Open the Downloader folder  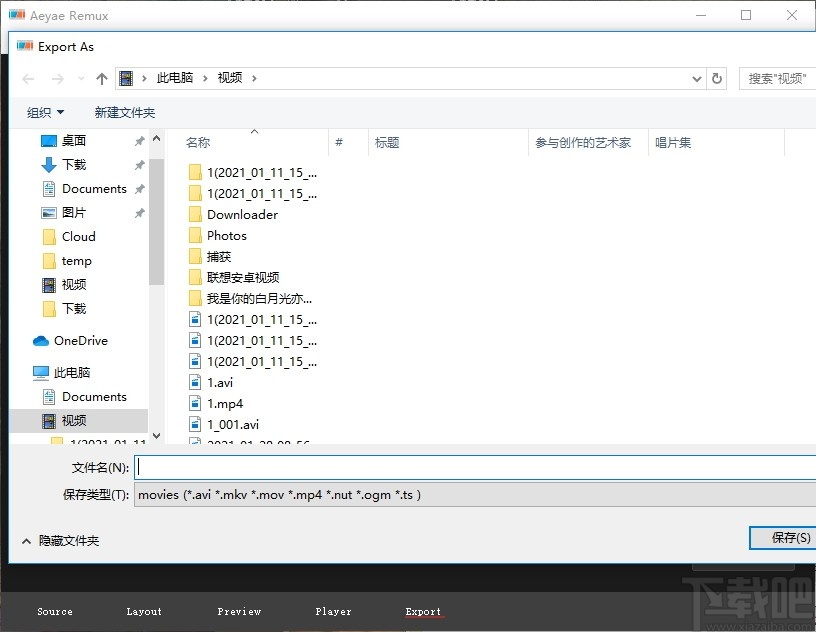(x=244, y=214)
